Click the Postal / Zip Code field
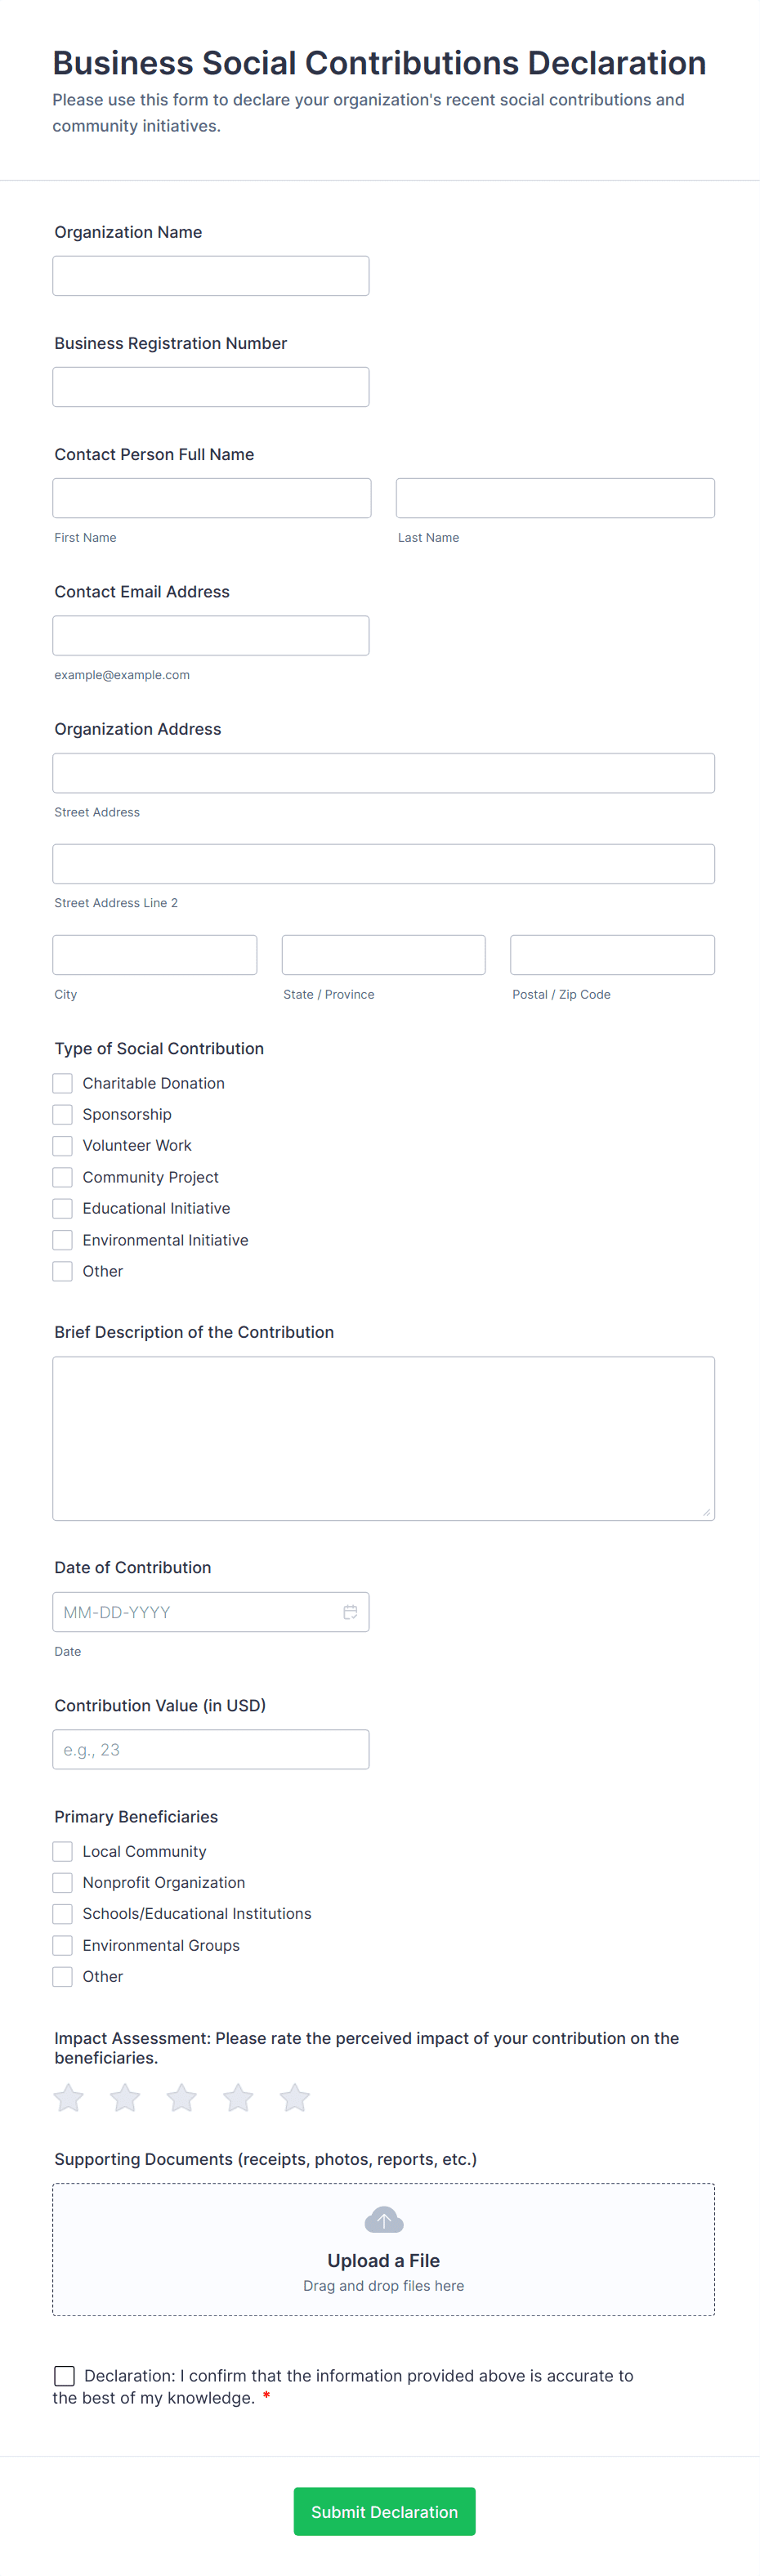Image resolution: width=760 pixels, height=2576 pixels. tap(612, 955)
